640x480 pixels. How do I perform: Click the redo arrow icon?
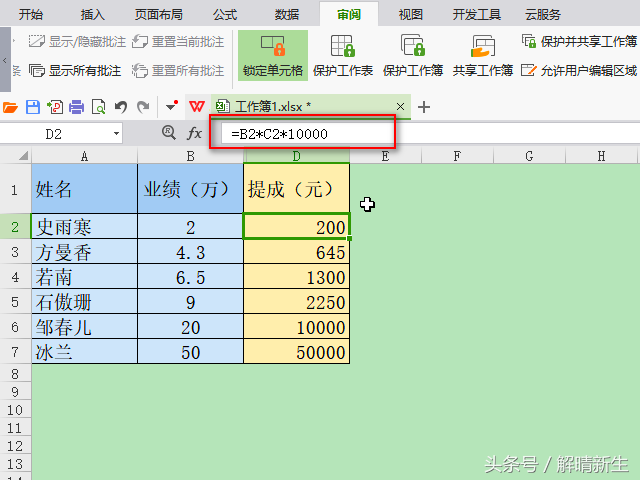click(143, 107)
